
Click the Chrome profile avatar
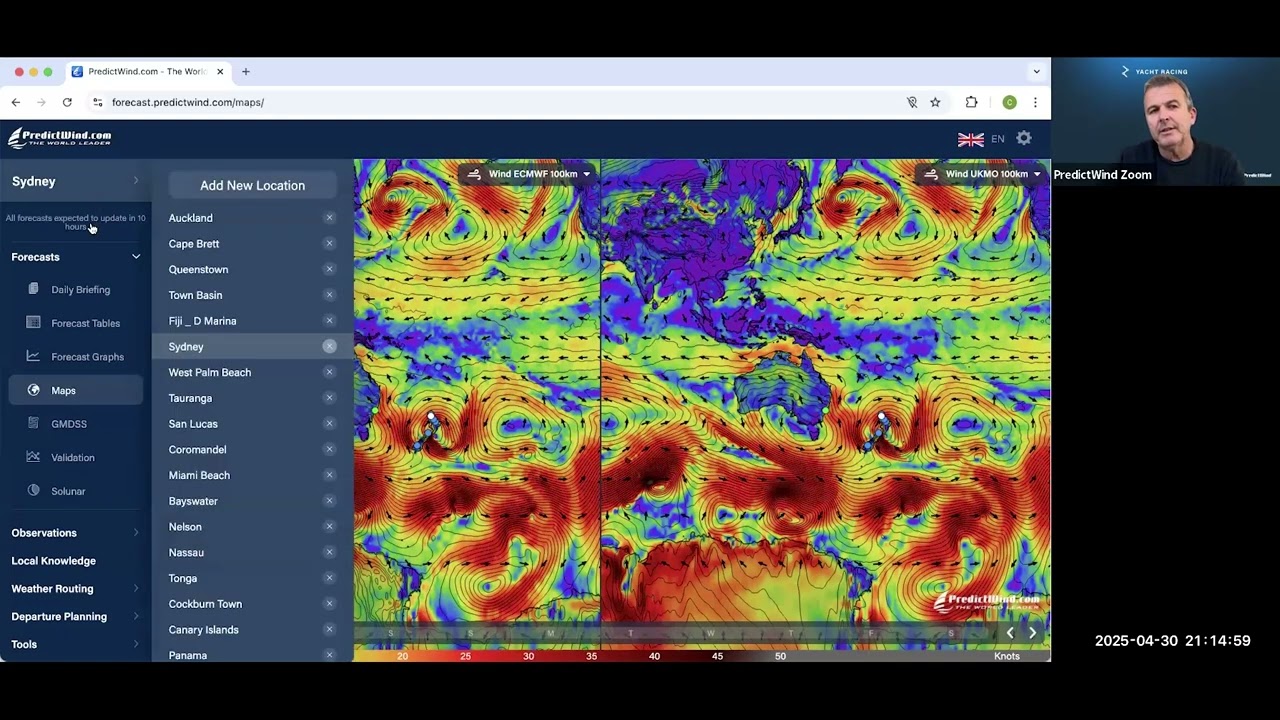[1009, 102]
